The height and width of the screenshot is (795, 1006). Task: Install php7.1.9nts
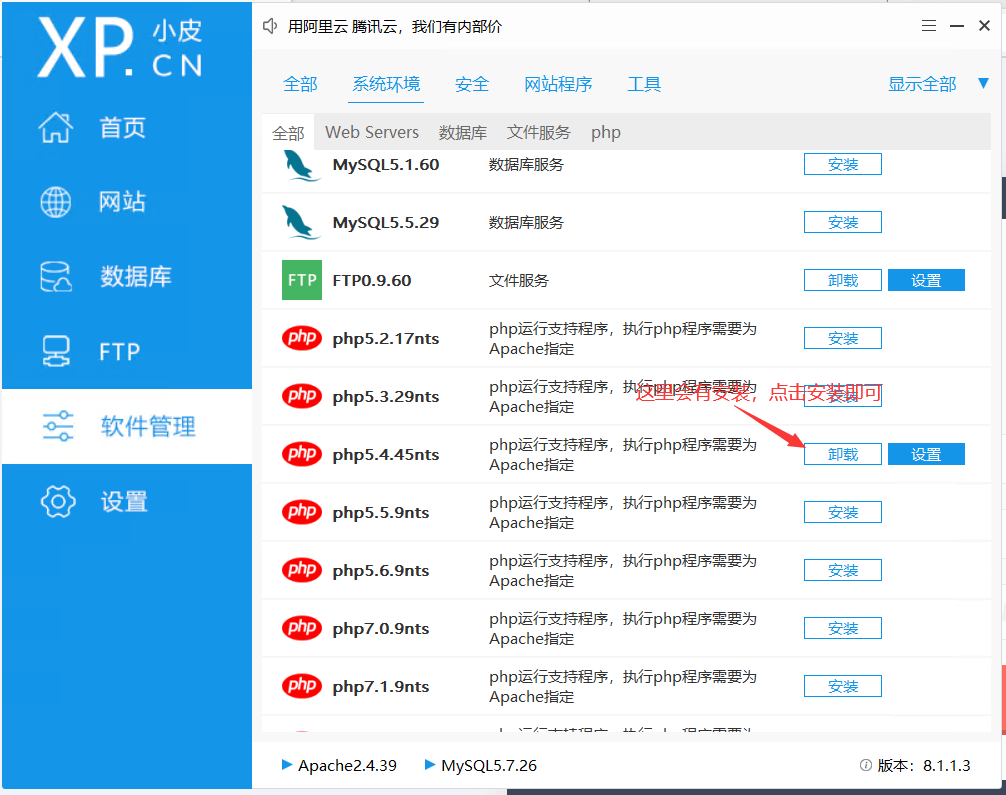[842, 686]
